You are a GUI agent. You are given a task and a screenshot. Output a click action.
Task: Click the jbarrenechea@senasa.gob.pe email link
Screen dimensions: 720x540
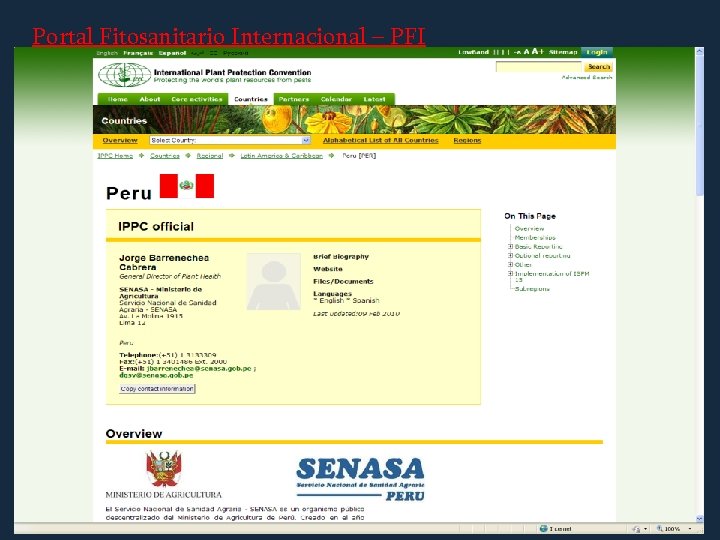pyautogui.click(x=199, y=369)
